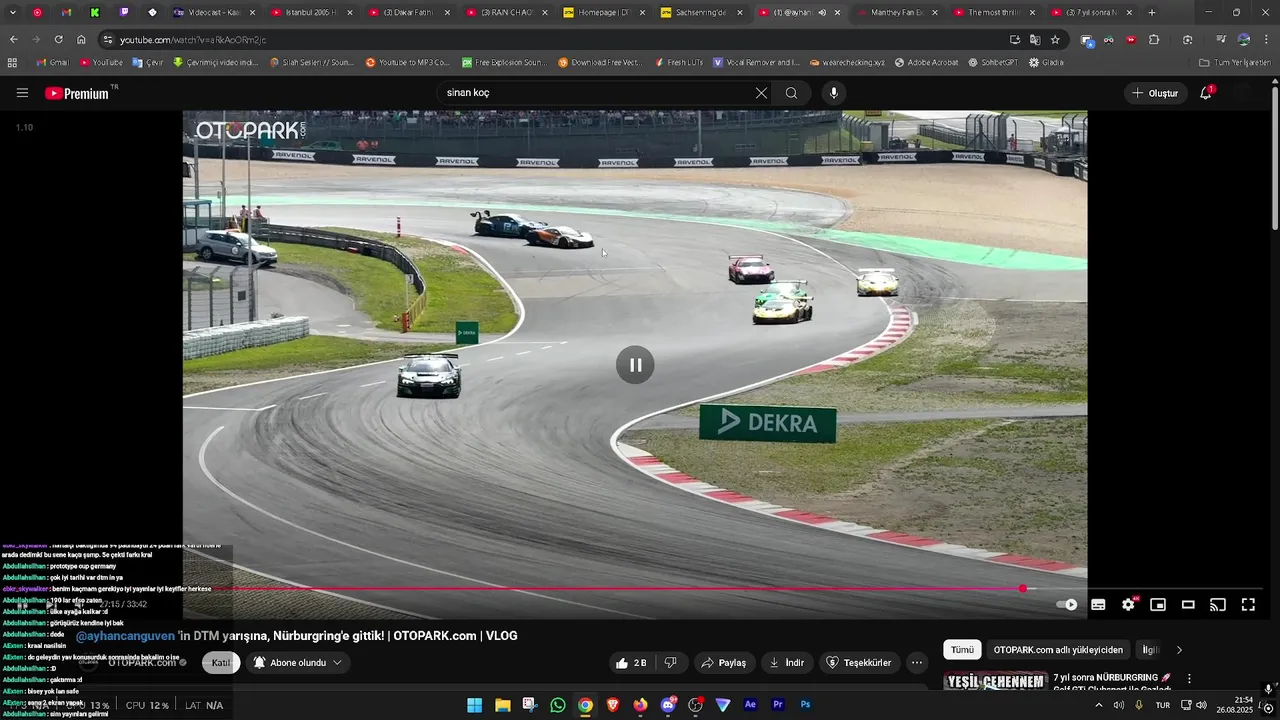Switch to miniplayer mode
Screen dimensions: 1280x720
pyautogui.click(x=1158, y=604)
